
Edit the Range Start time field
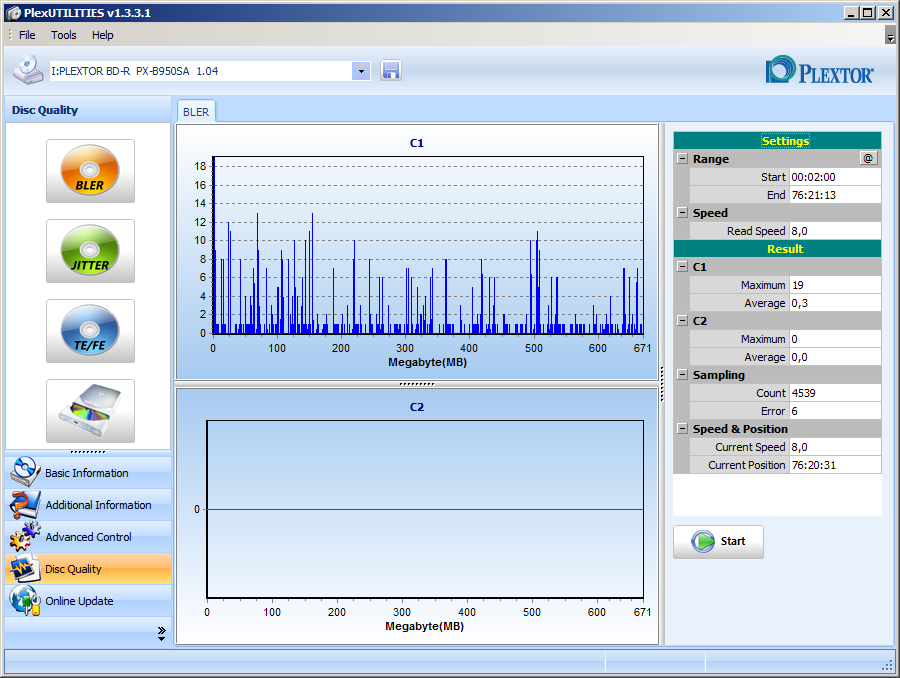coord(835,177)
